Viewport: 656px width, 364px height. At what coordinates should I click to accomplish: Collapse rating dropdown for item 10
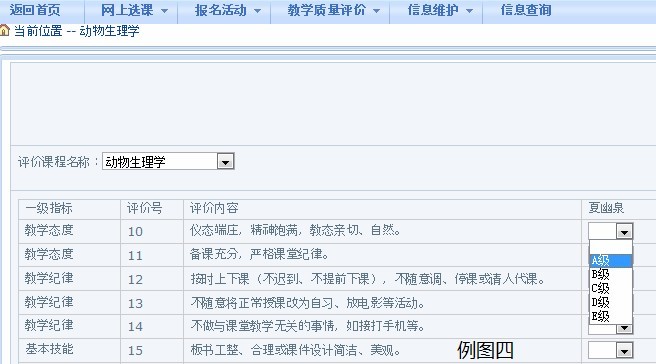click(624, 231)
